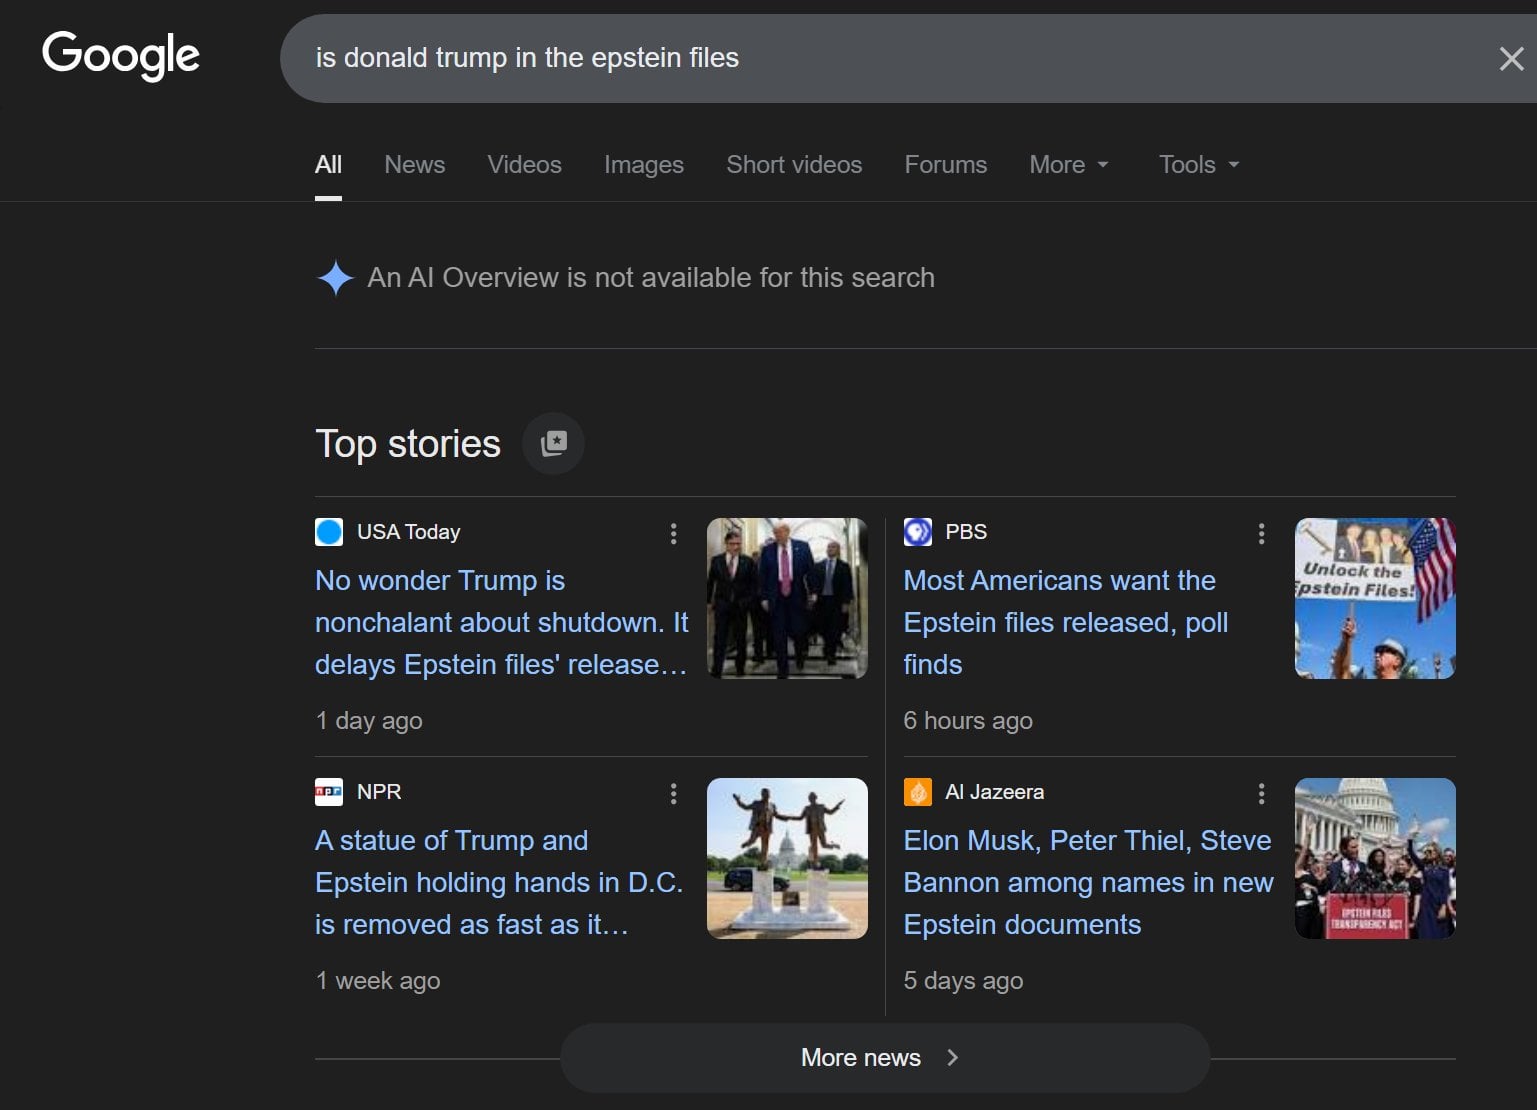The height and width of the screenshot is (1110, 1537).
Task: Click the Al Jazeera story thumbnail
Action: pyautogui.click(x=1375, y=858)
